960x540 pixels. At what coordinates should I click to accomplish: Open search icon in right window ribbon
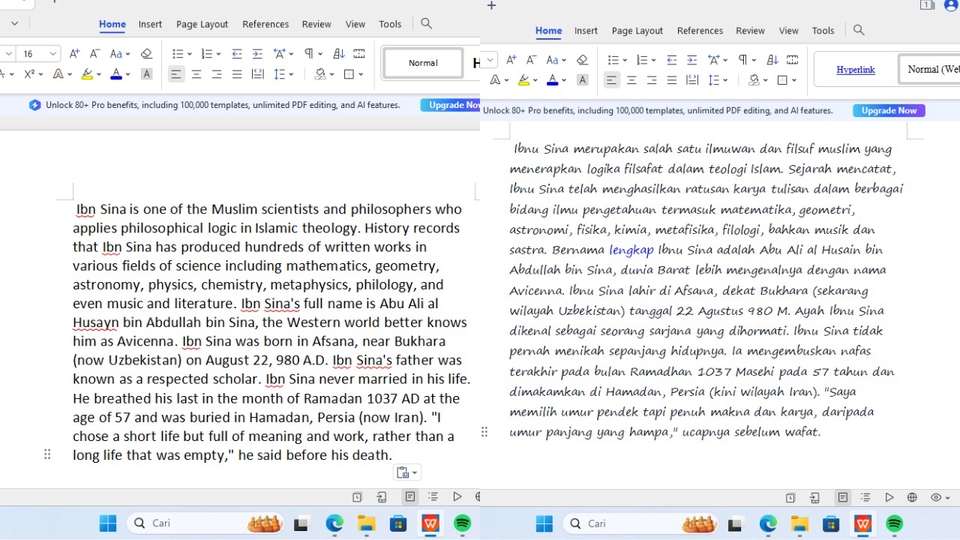click(x=859, y=30)
